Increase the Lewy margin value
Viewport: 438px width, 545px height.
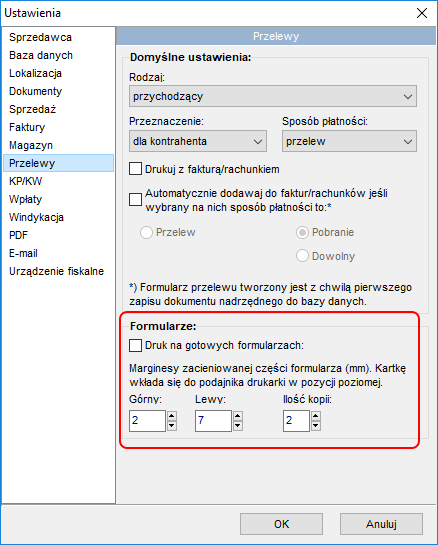(238, 416)
